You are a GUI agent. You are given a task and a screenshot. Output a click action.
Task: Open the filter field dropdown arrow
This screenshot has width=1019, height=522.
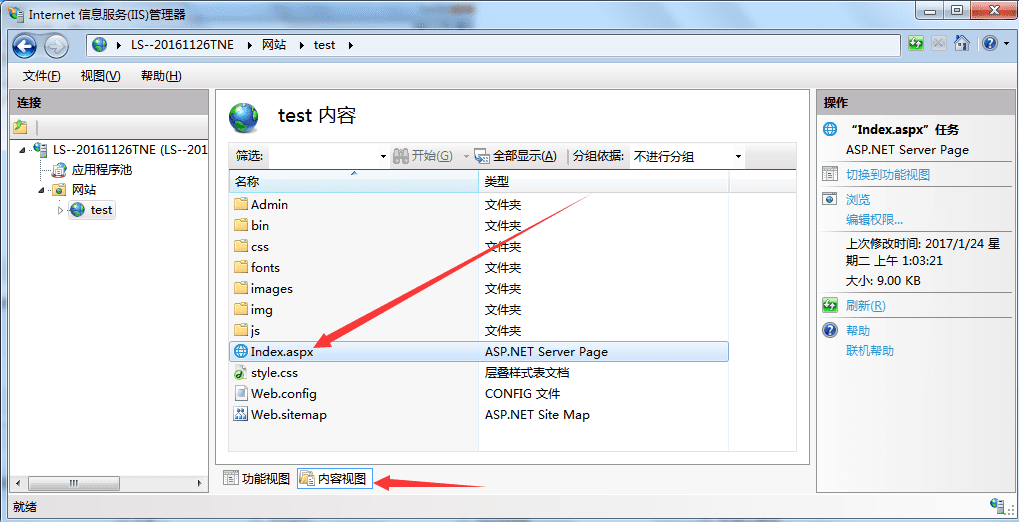pyautogui.click(x=383, y=157)
